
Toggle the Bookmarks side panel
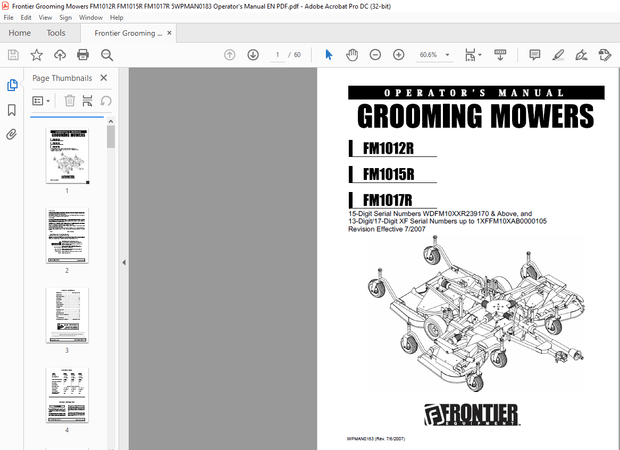(x=12, y=110)
